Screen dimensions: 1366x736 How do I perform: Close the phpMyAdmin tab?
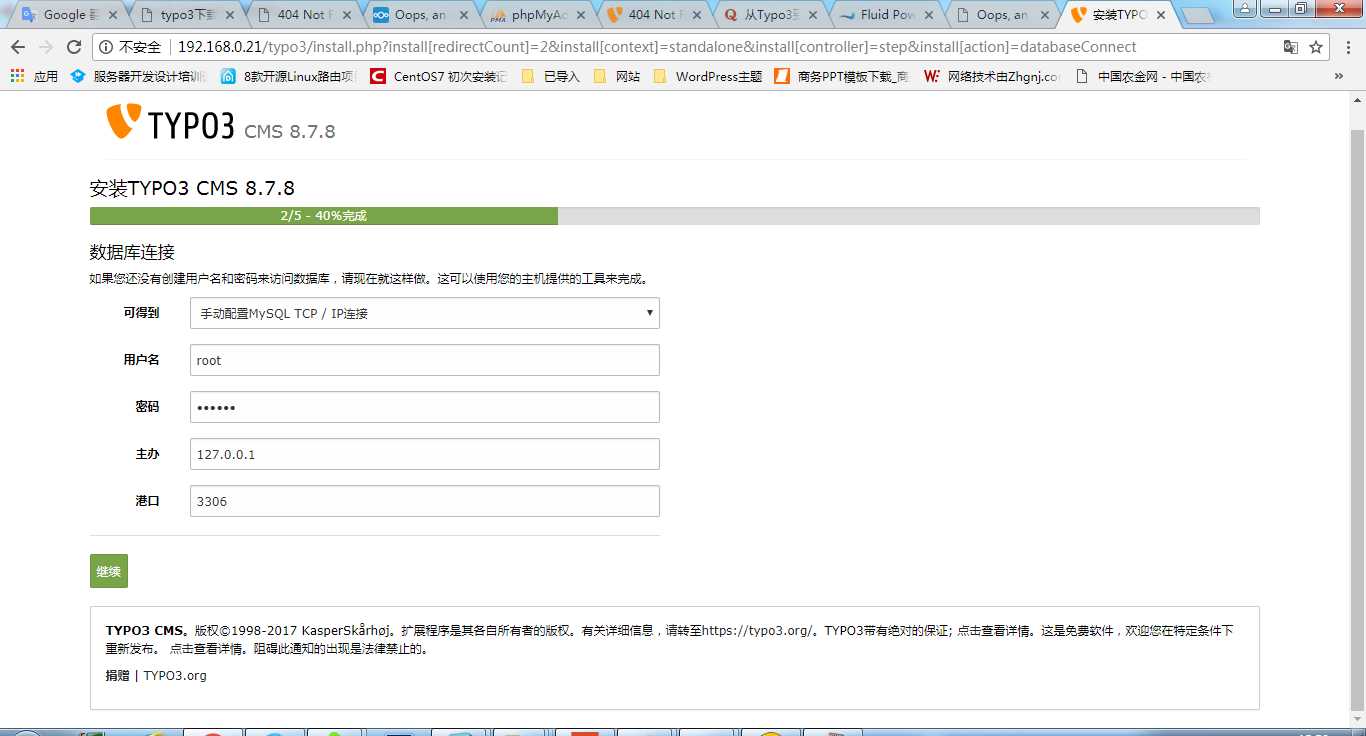(580, 15)
